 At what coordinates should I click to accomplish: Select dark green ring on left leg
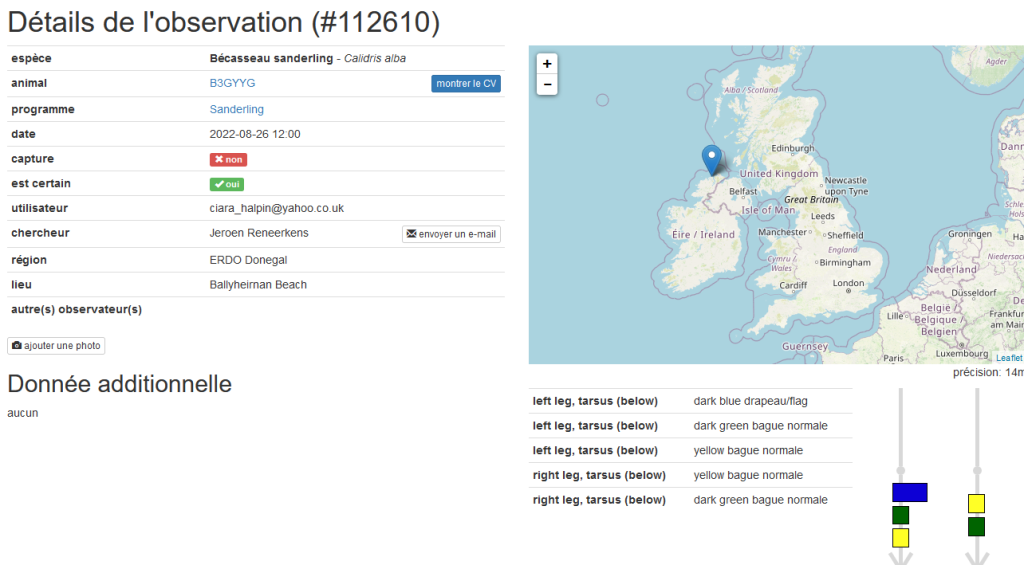click(x=900, y=515)
